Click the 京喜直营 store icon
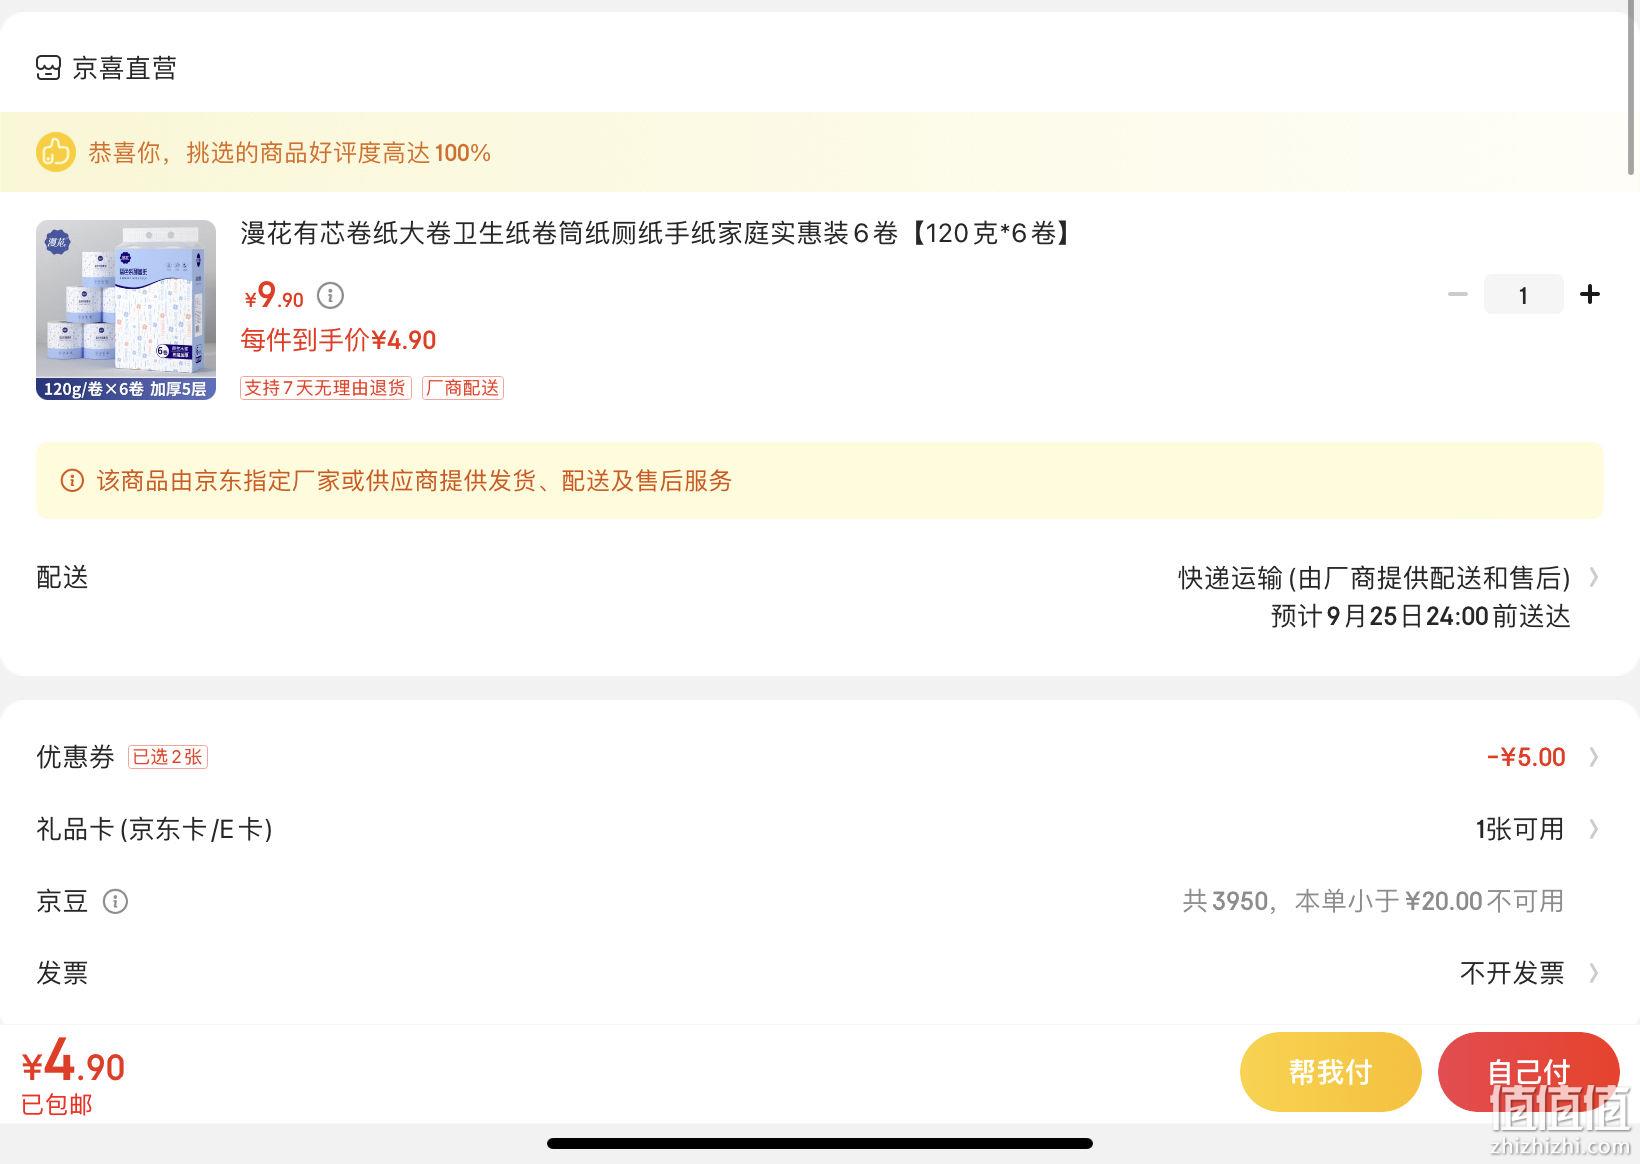This screenshot has height=1164, width=1640. (x=48, y=68)
